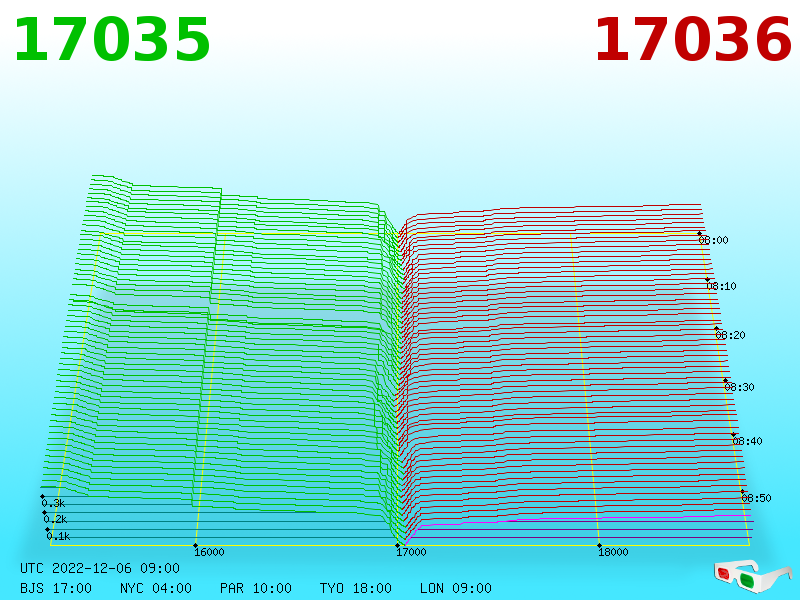
Task: Click the PAR 10:00 time
Action: (x=256, y=588)
